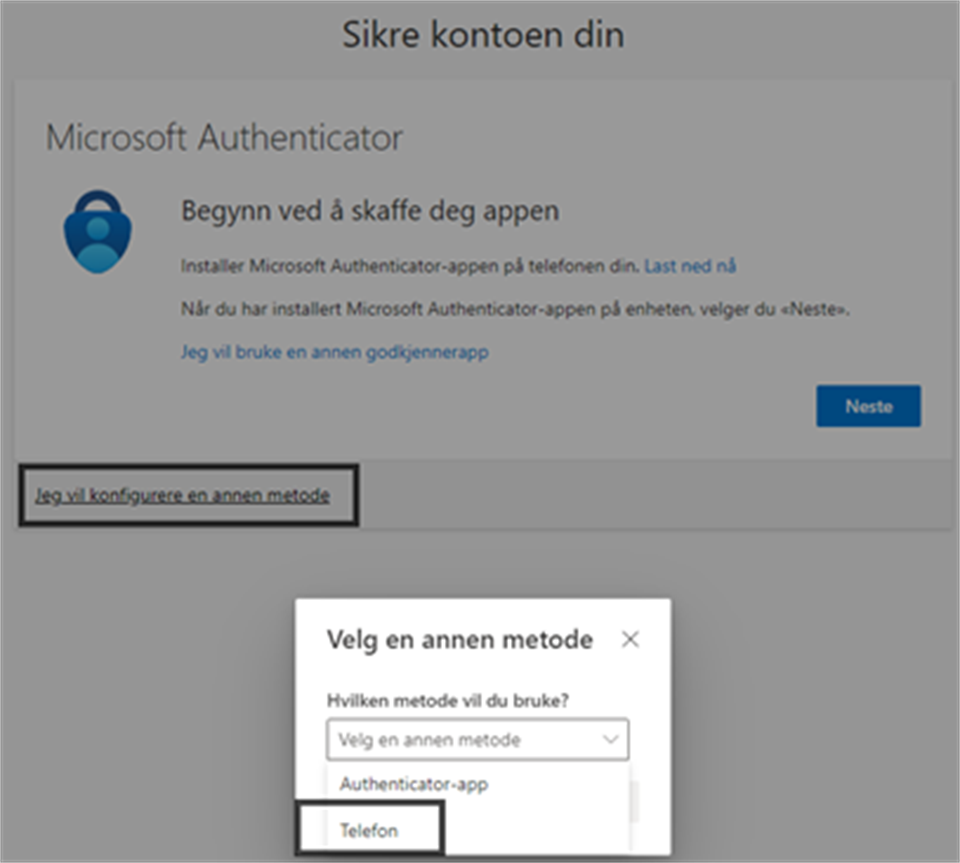Screen dimensions: 960x863
Task: Click the 'Sikre kontoen din' page heading
Action: (483, 35)
